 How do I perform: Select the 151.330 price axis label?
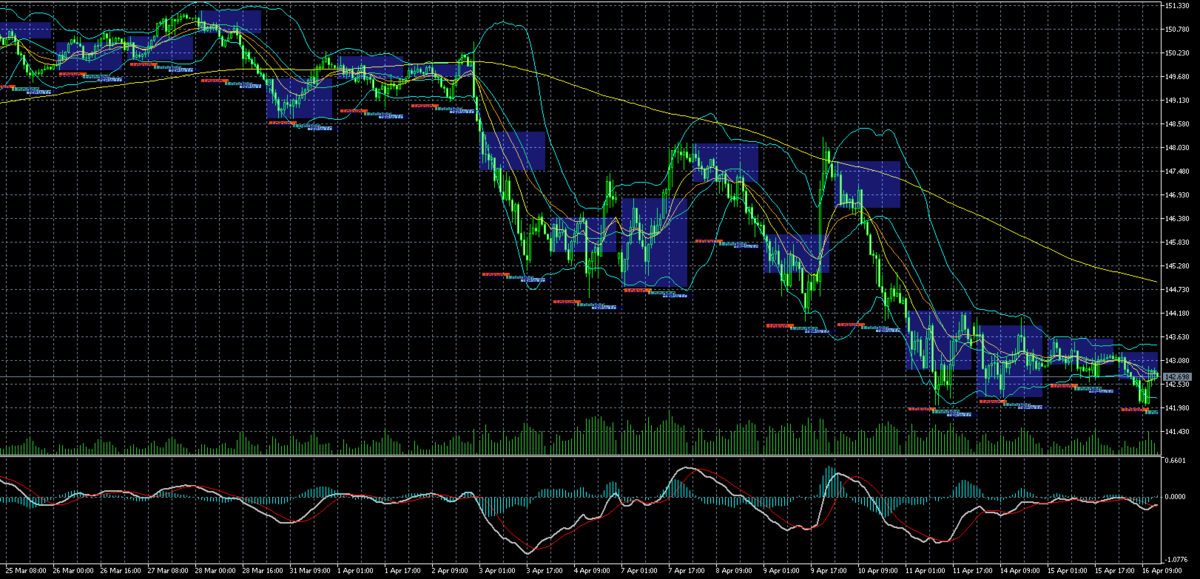1178,6
